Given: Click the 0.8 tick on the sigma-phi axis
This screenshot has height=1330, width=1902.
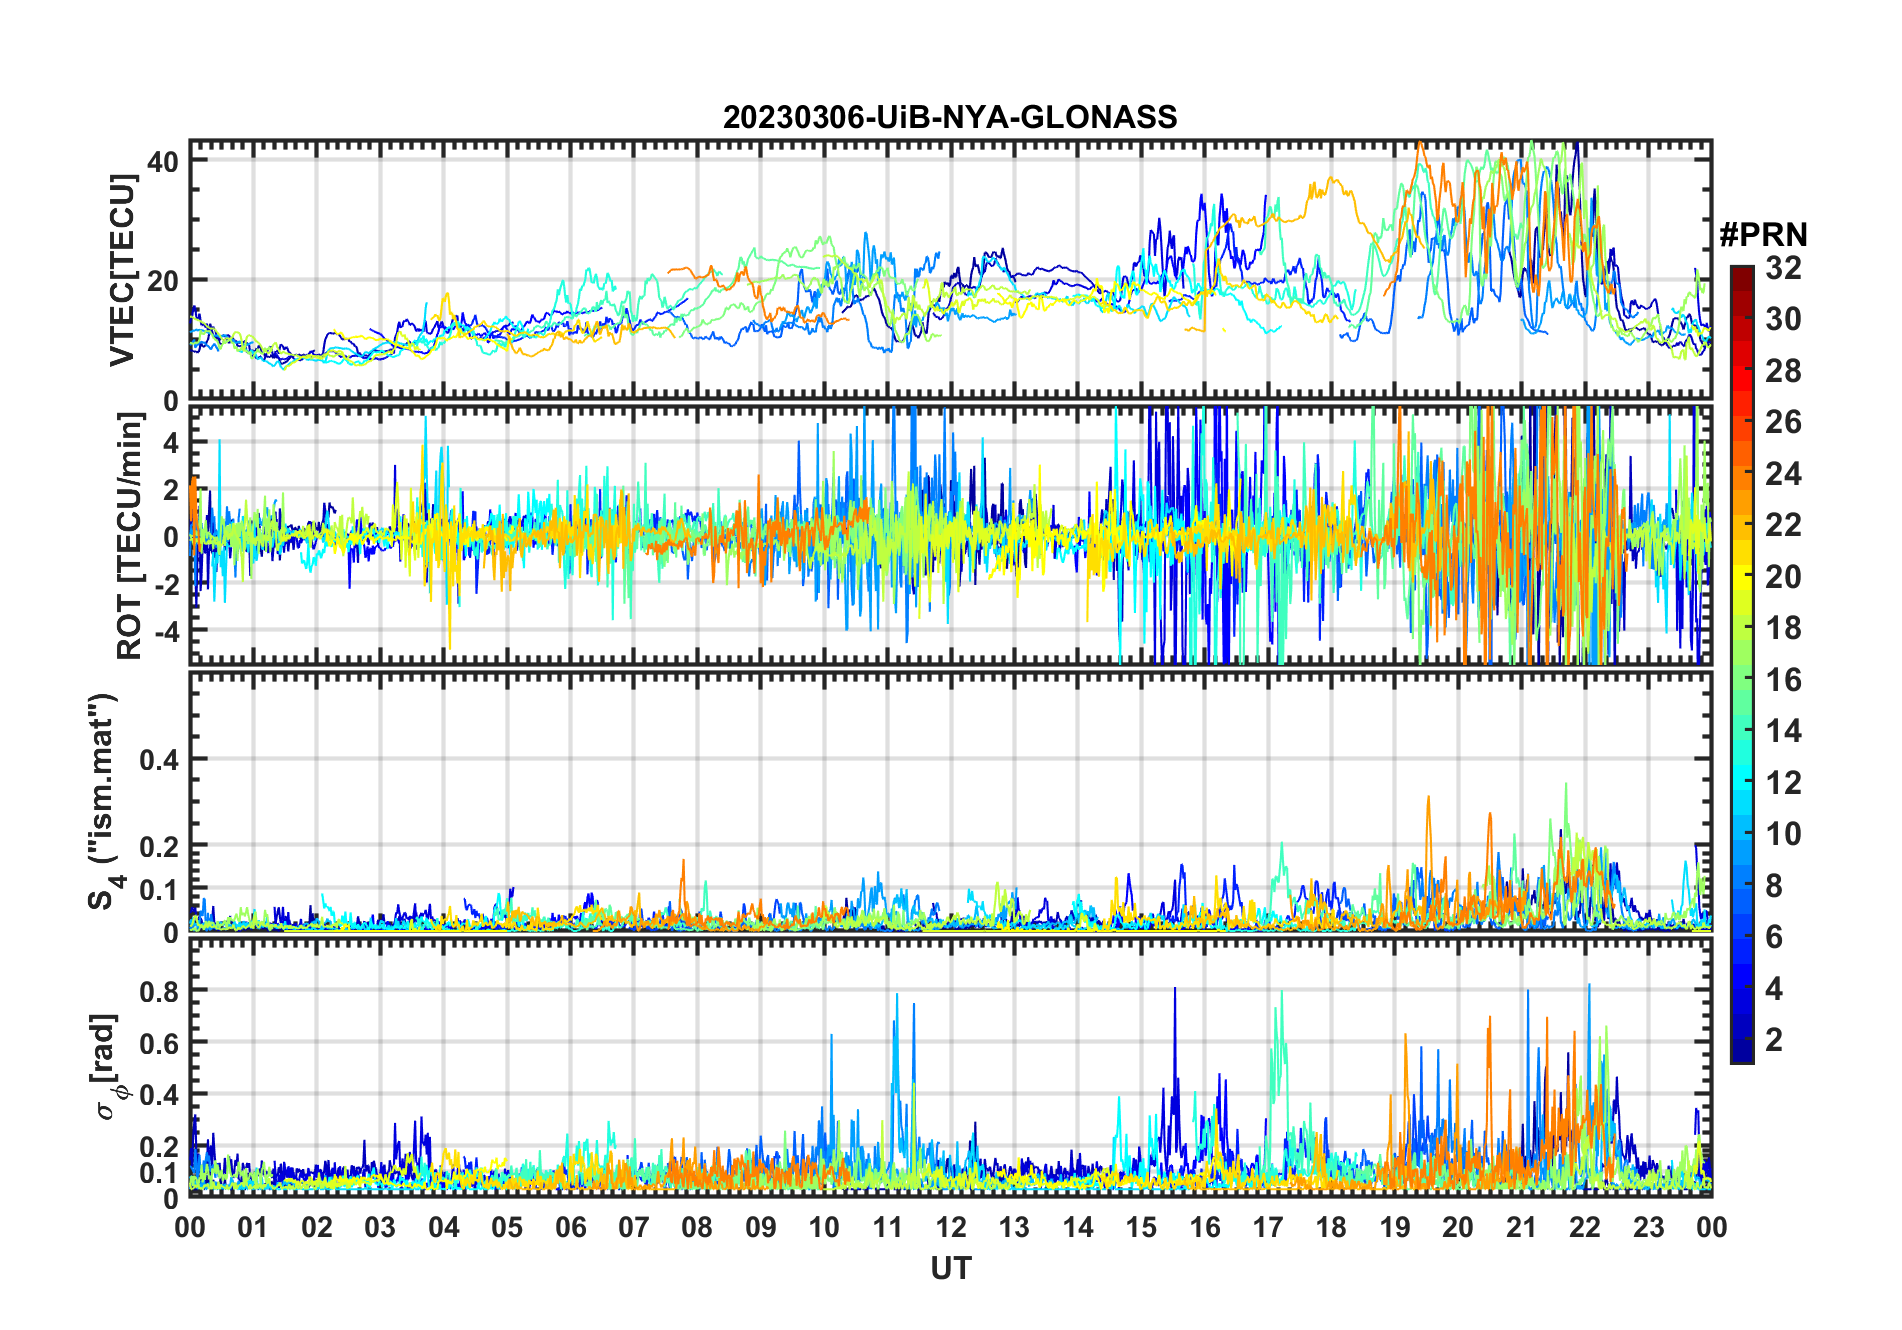Looking at the screenshot, I should coord(159,991).
